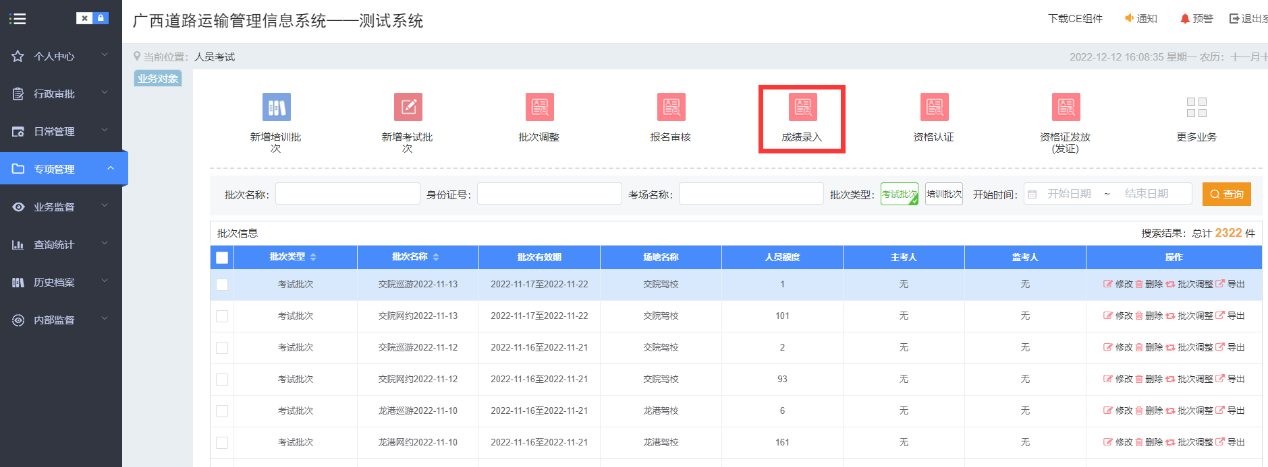Check the row for 交院巡游2022-11-13
The width and height of the screenshot is (1268, 467).
tap(222, 285)
